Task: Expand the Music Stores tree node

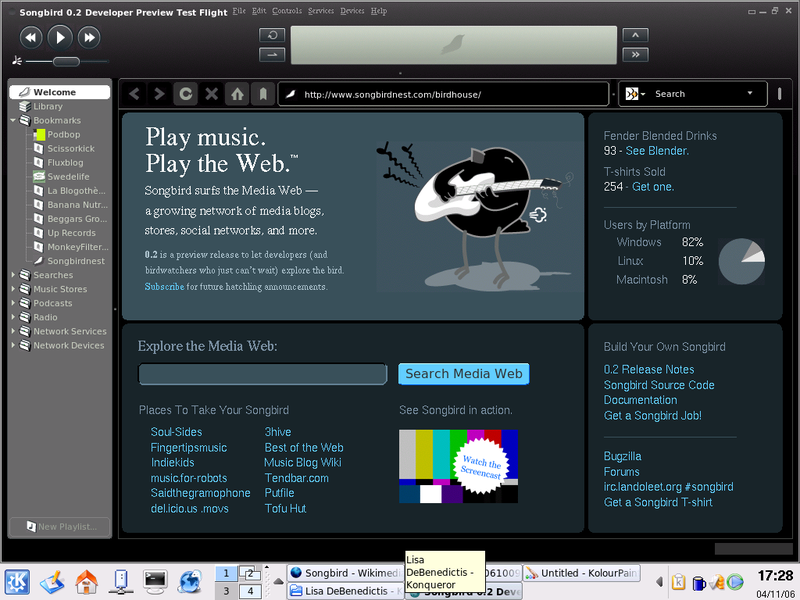Action: 14,289
